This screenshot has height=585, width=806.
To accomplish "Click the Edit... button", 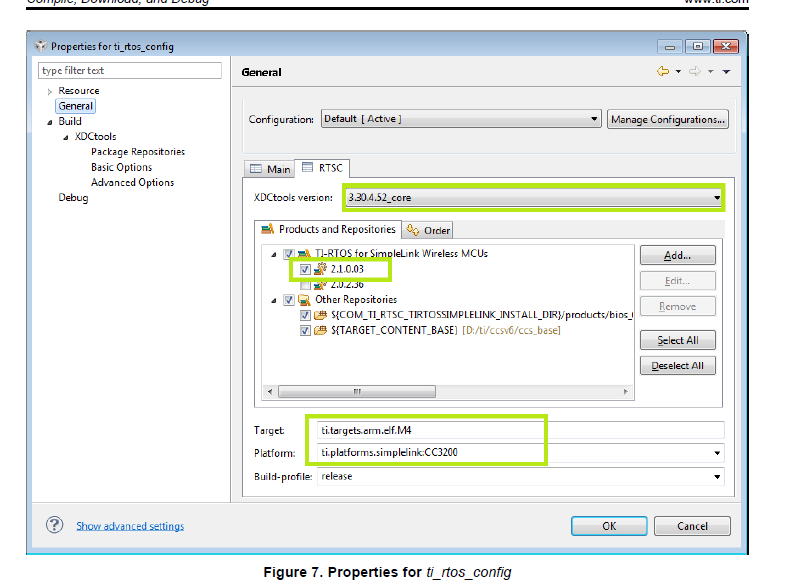I will click(x=677, y=281).
